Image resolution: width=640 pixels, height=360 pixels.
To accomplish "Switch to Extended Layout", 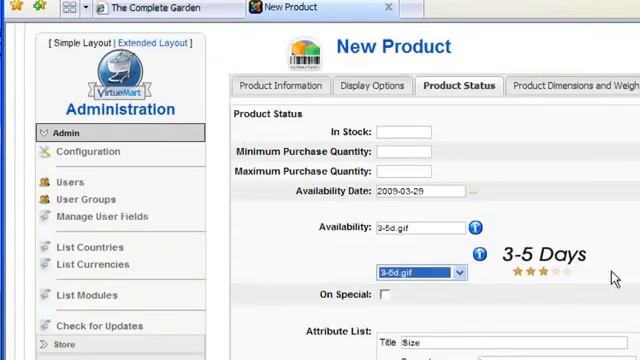I will click(153, 43).
